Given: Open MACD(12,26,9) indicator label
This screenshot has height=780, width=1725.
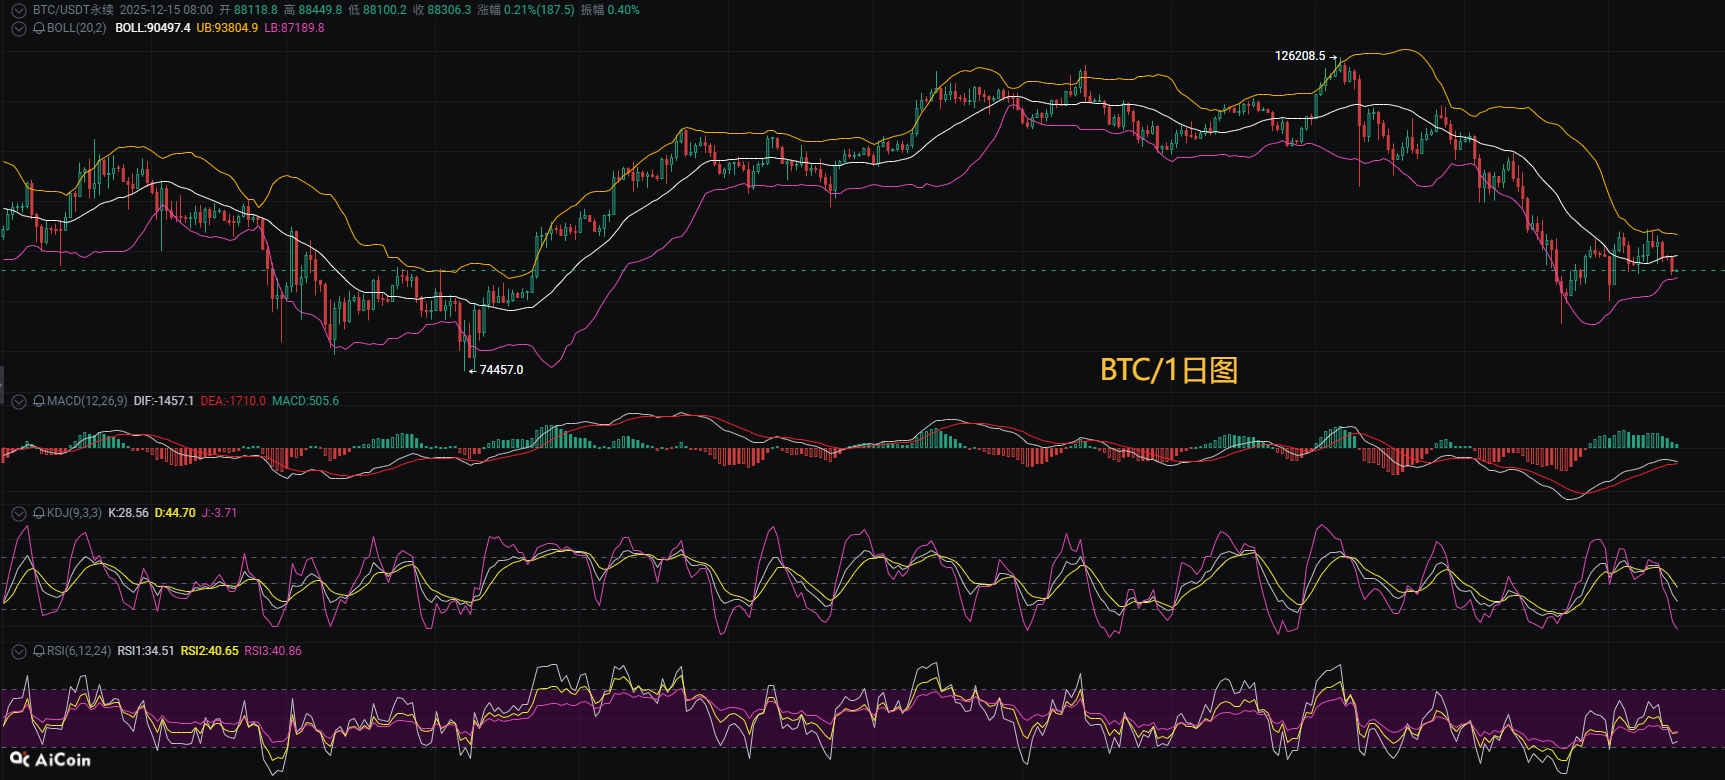Looking at the screenshot, I should click(87, 401).
